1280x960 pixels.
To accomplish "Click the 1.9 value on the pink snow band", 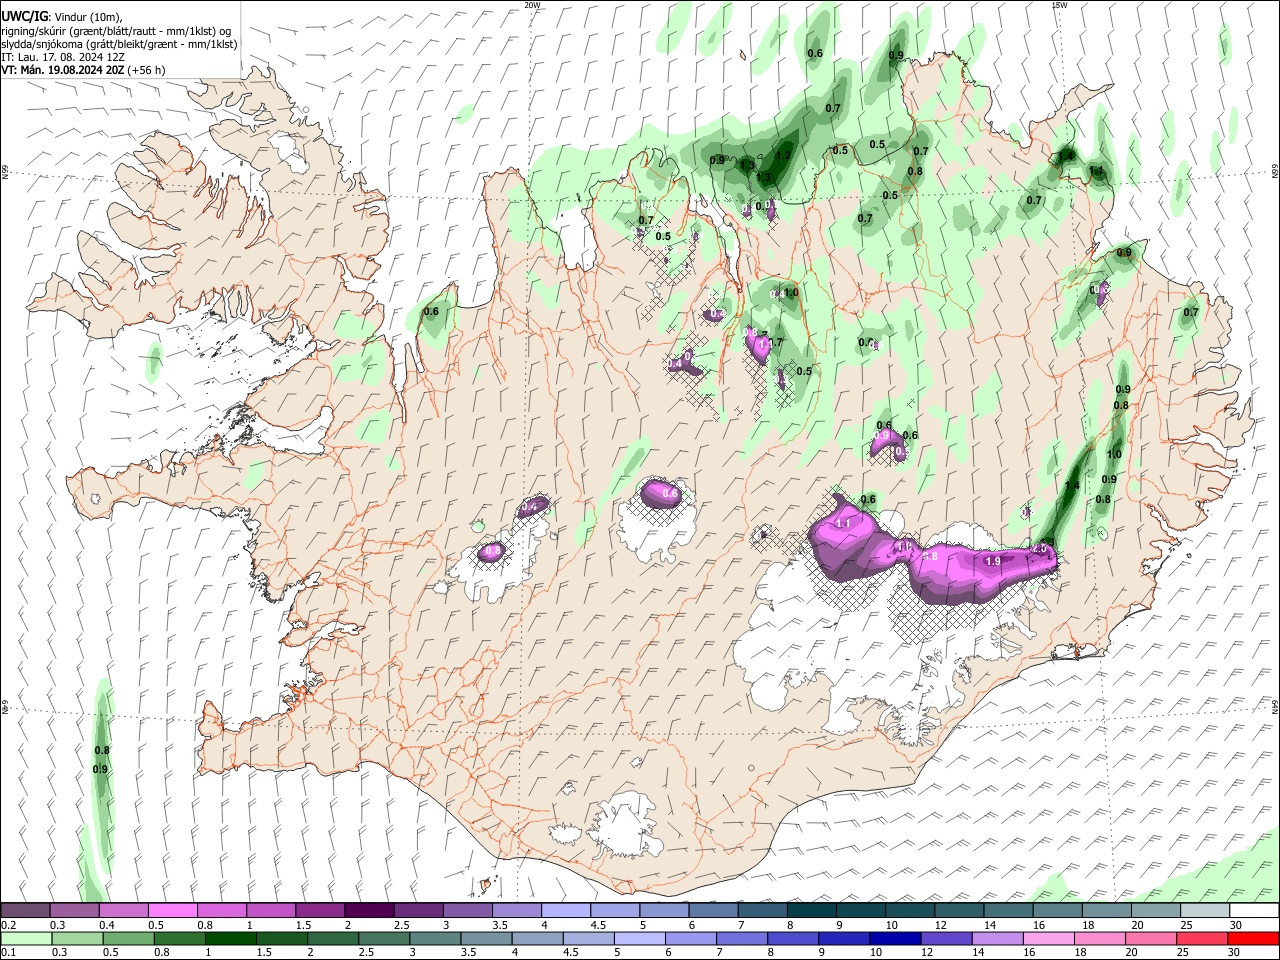I will pyautogui.click(x=993, y=561).
